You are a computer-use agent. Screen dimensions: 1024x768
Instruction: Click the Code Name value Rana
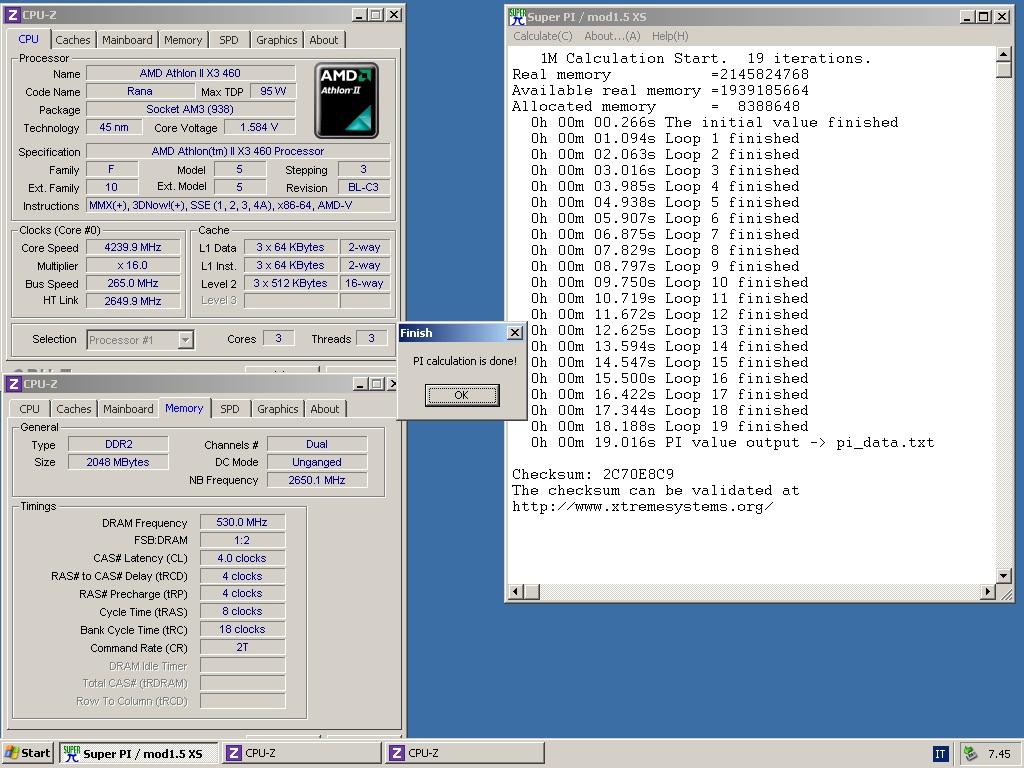pos(140,91)
